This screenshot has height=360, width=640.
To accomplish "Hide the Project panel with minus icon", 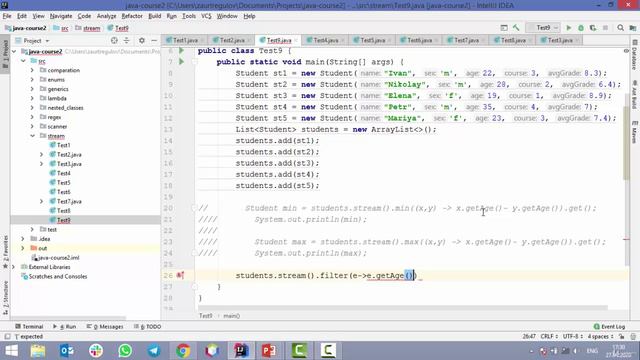I will point(154,40).
